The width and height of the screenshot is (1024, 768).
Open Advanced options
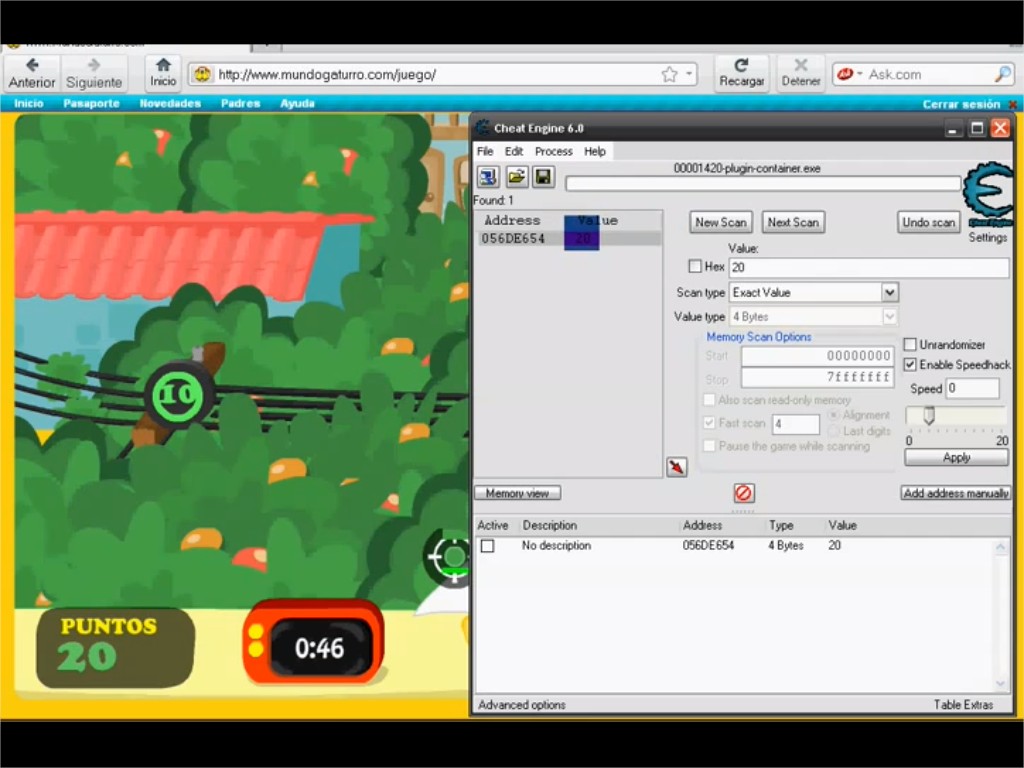pos(522,705)
